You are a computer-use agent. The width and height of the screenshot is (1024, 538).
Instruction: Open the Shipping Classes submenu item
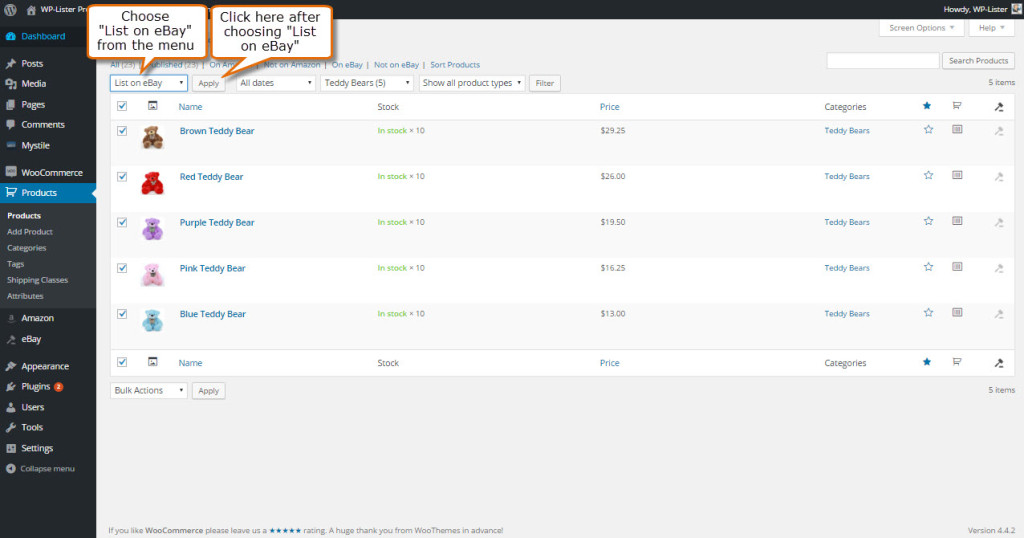click(x=37, y=280)
